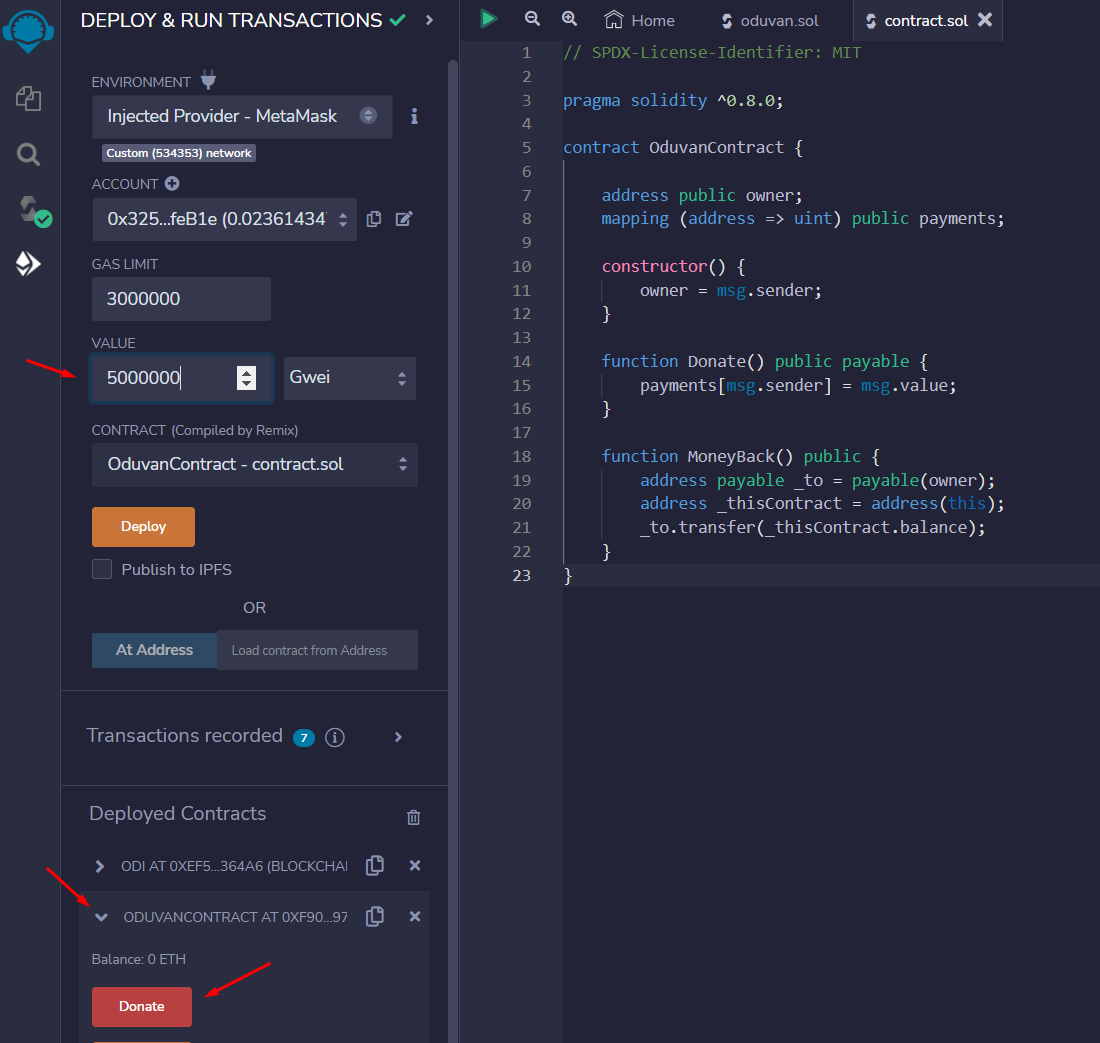Collapse the Deploy & Run panel chevron

point(429,20)
